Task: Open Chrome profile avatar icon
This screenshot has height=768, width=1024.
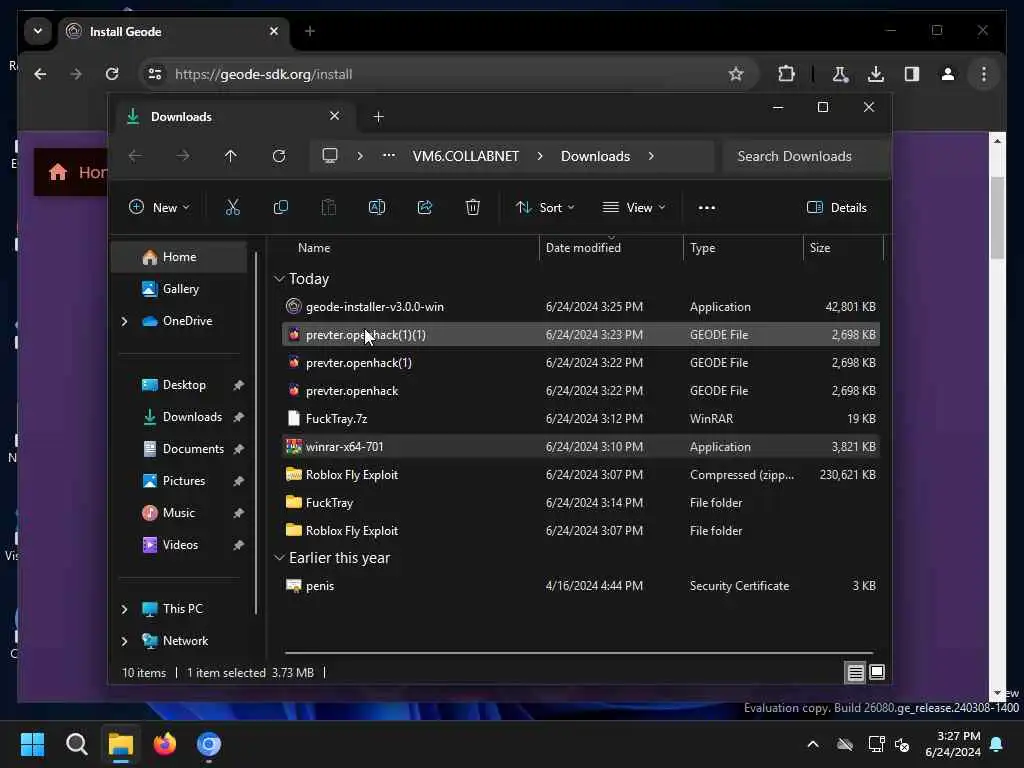Action: pos(948,74)
